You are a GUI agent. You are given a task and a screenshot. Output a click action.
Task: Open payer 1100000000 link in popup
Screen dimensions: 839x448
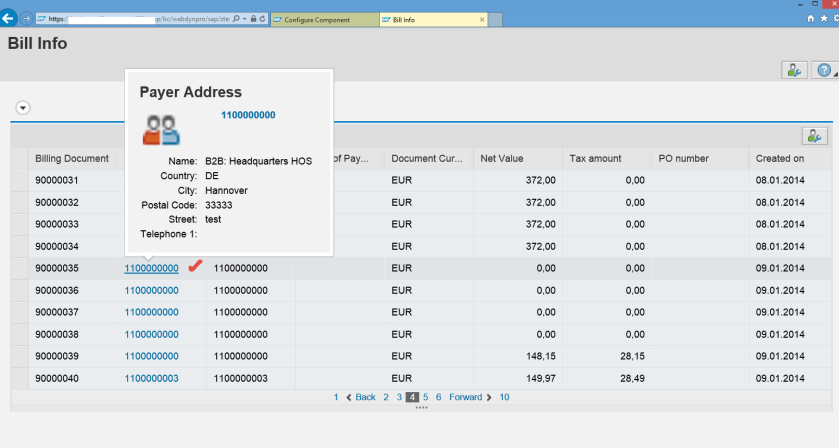click(x=248, y=115)
